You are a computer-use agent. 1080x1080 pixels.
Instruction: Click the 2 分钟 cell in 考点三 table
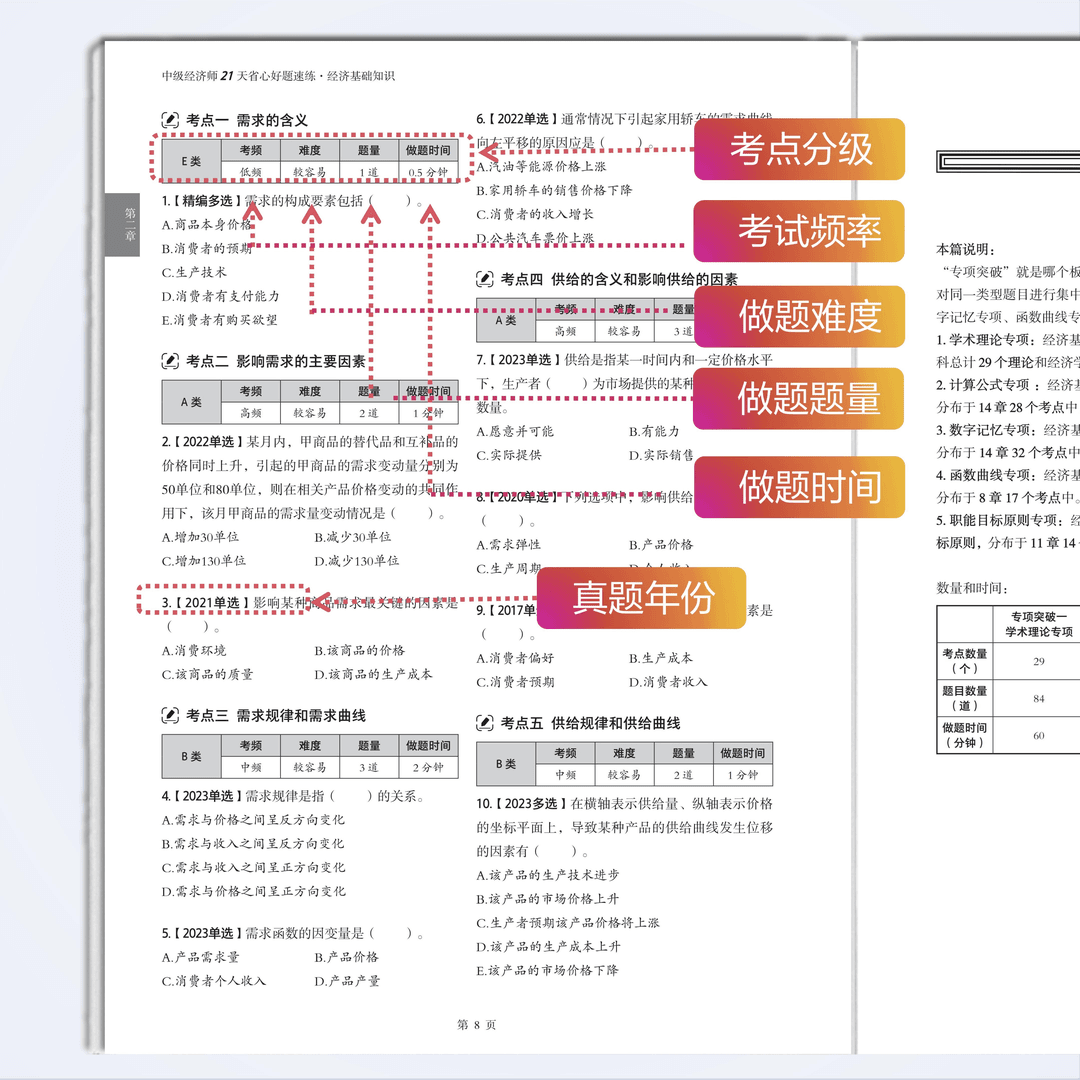(x=428, y=767)
